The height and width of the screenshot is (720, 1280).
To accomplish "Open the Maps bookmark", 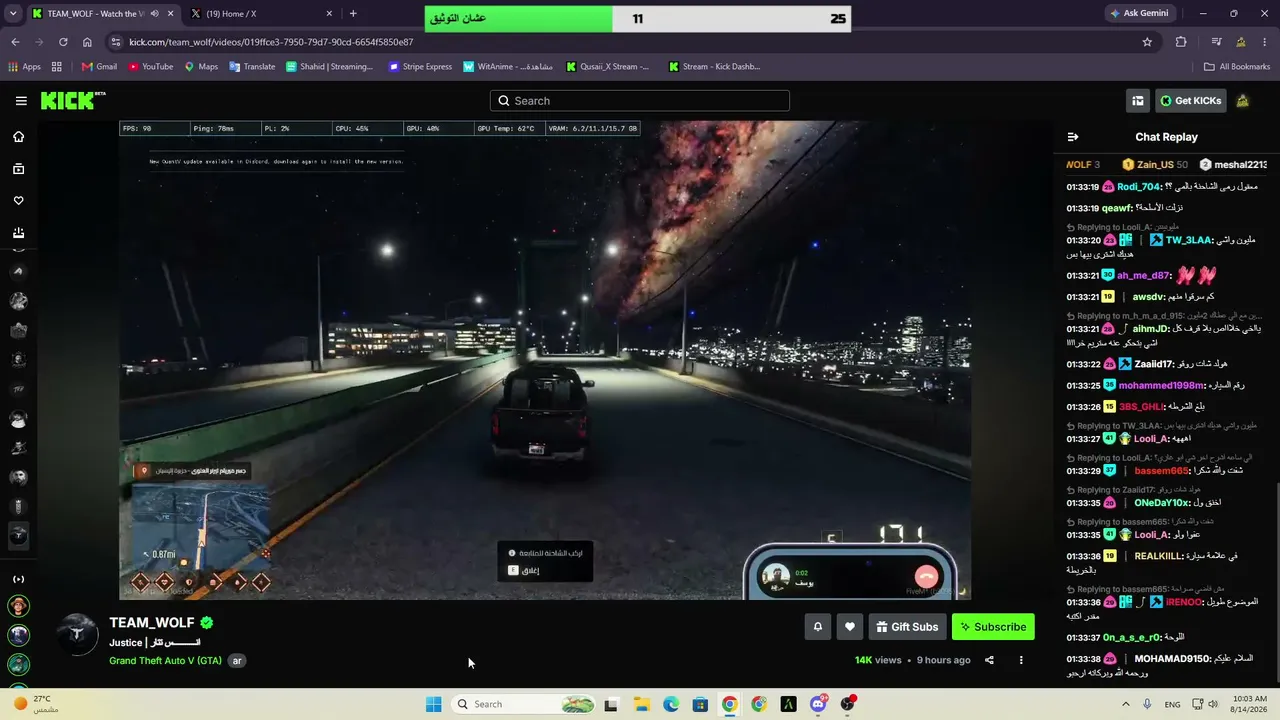I will click(201, 67).
